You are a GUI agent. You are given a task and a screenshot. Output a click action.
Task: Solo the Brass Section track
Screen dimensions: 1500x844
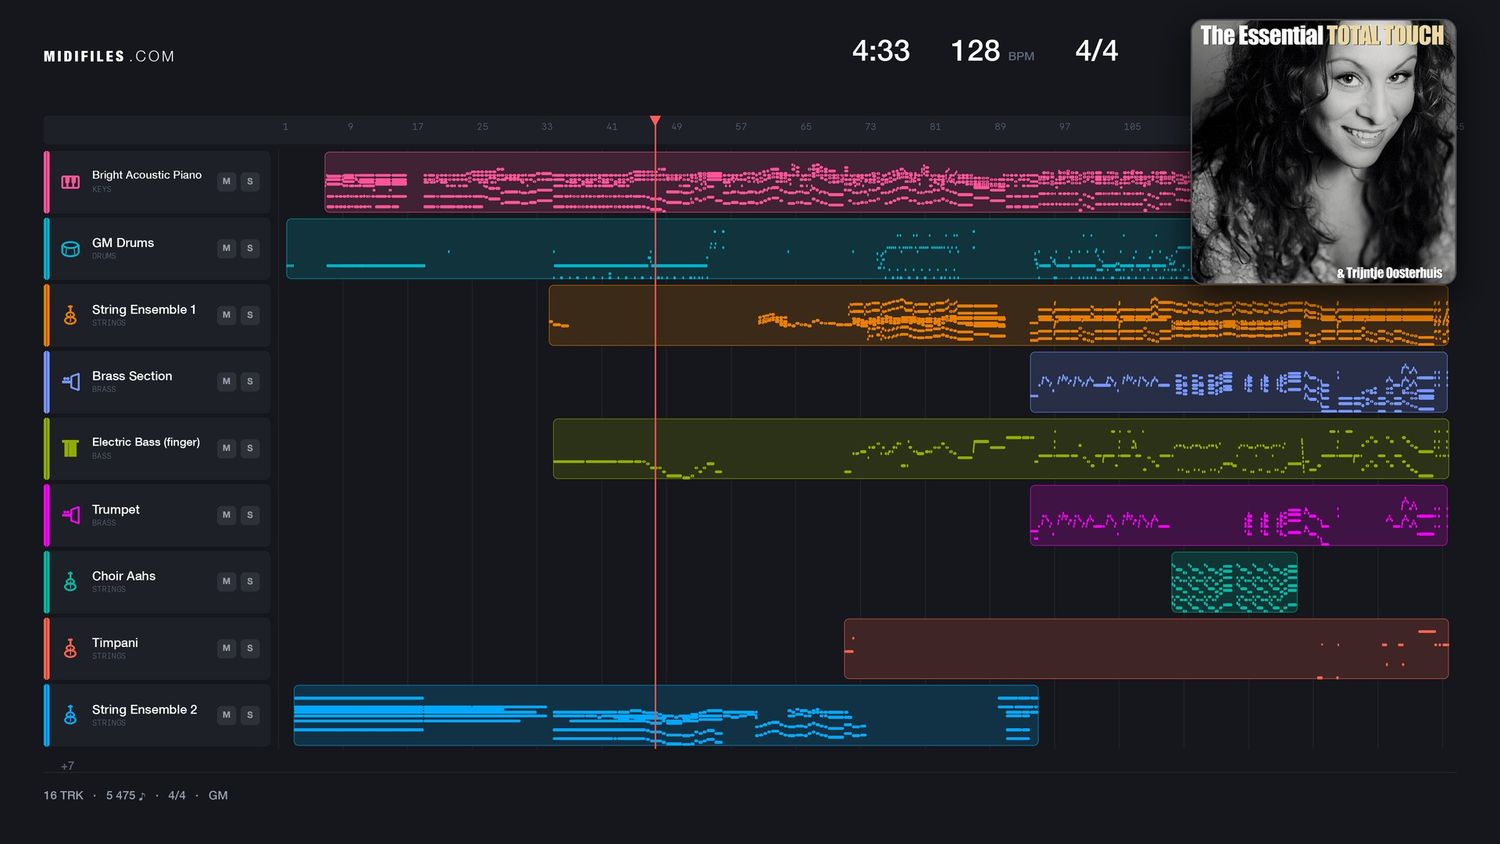[x=250, y=381]
